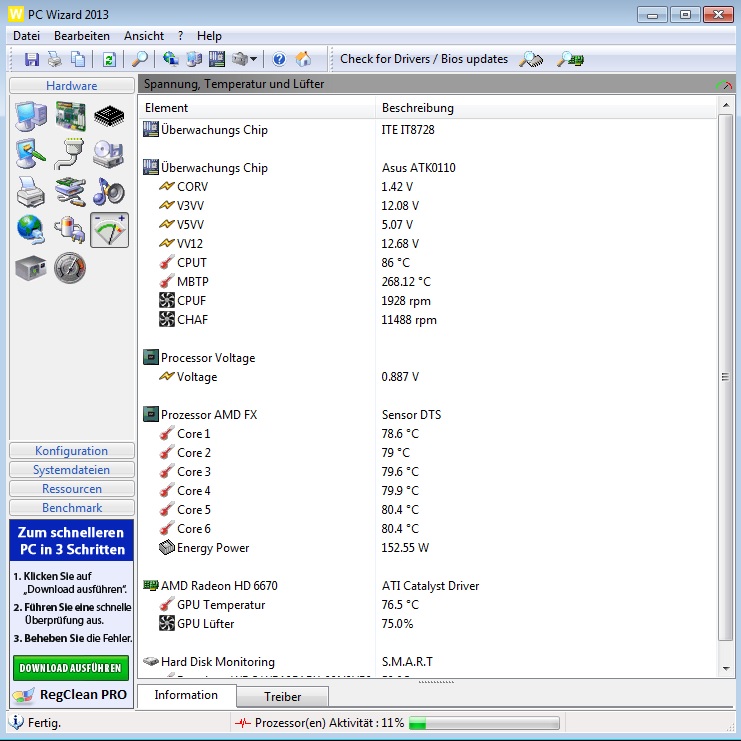Open the gray box hardware icon
The image size is (741, 741).
coord(31,268)
